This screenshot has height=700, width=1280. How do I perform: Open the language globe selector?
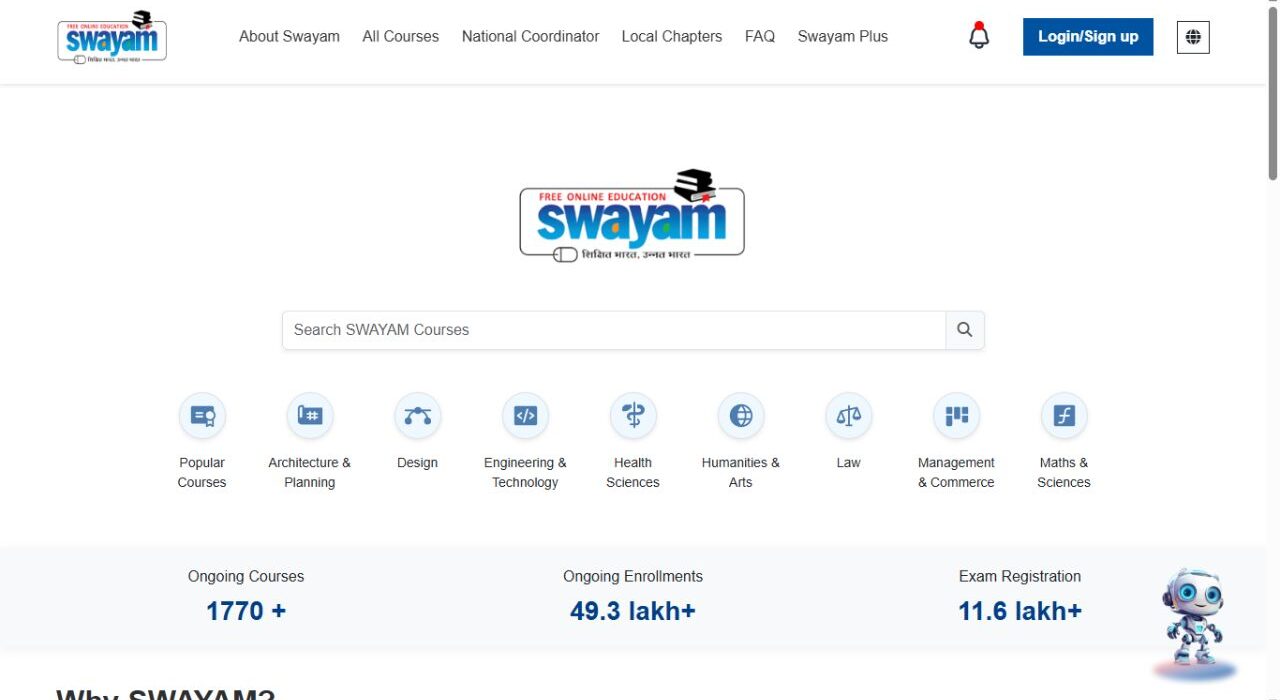tap(1193, 37)
